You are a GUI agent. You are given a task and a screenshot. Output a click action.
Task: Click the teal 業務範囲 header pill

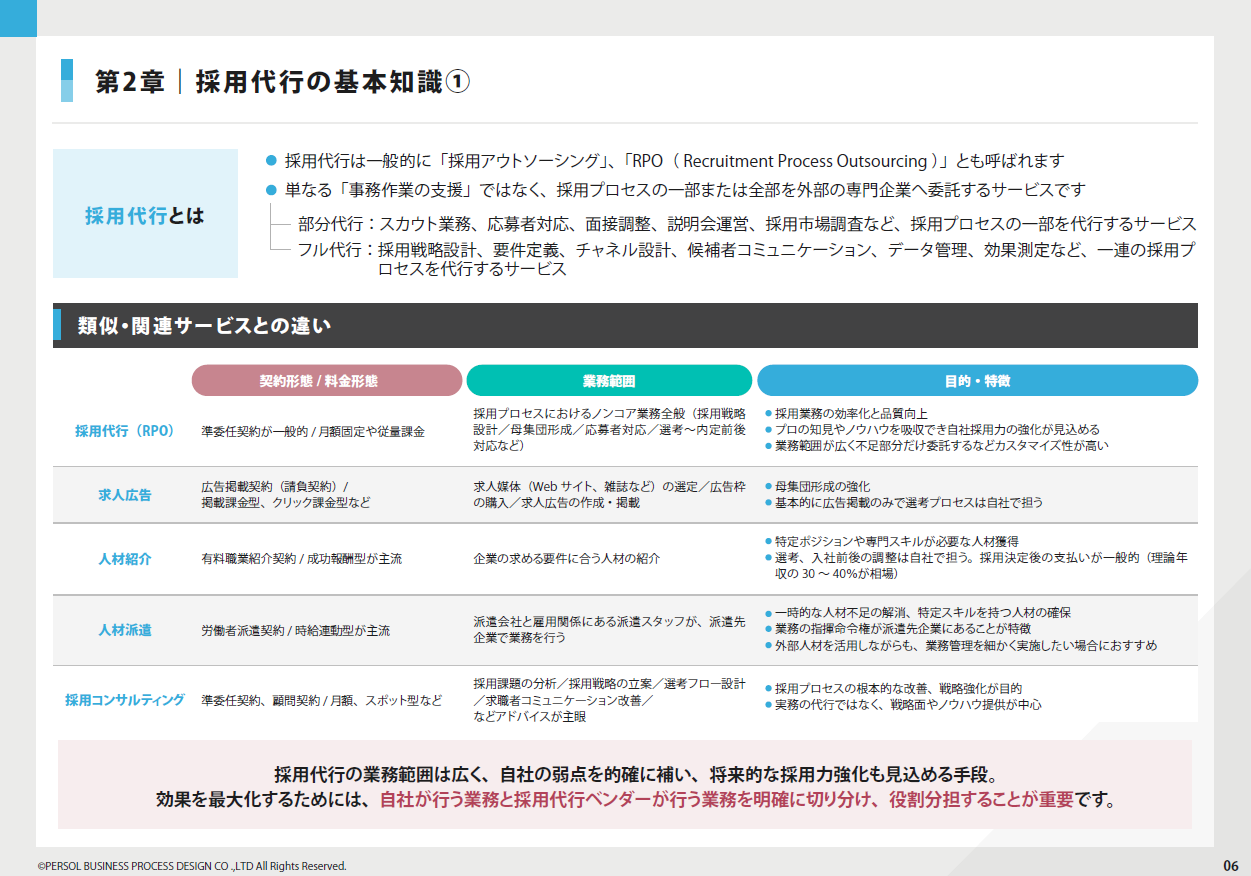coord(609,381)
